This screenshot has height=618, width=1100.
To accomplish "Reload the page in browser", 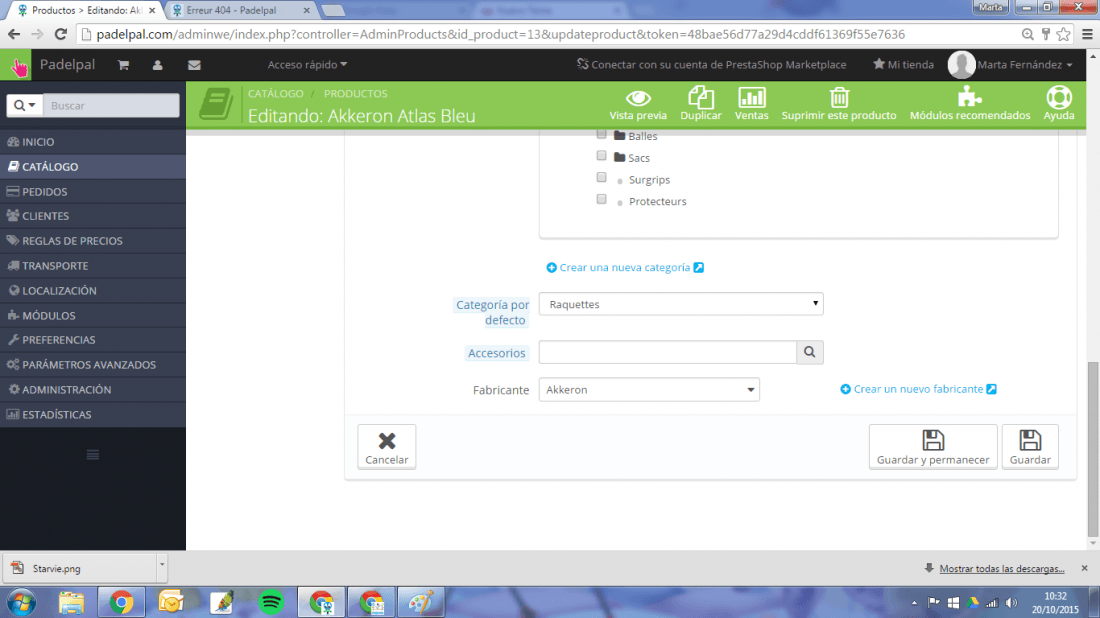I will (x=61, y=34).
